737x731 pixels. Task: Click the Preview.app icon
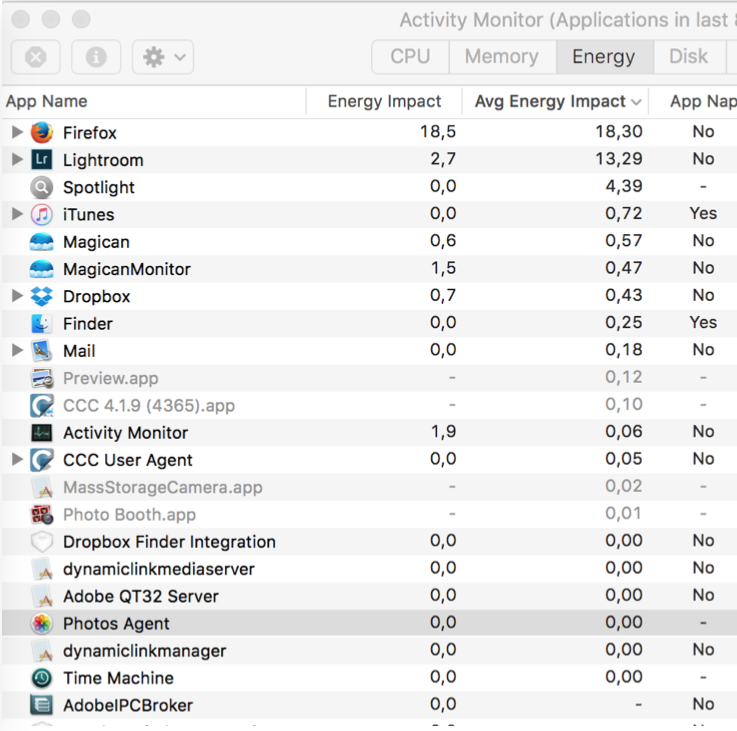tap(42, 378)
